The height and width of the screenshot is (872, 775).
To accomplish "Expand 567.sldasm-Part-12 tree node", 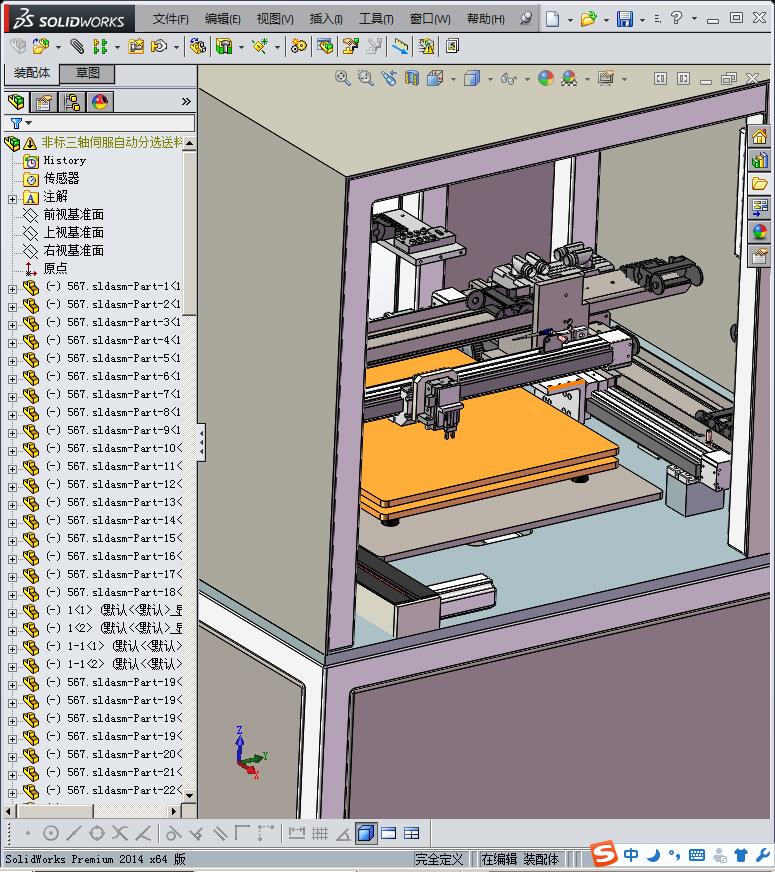I will click(12, 487).
